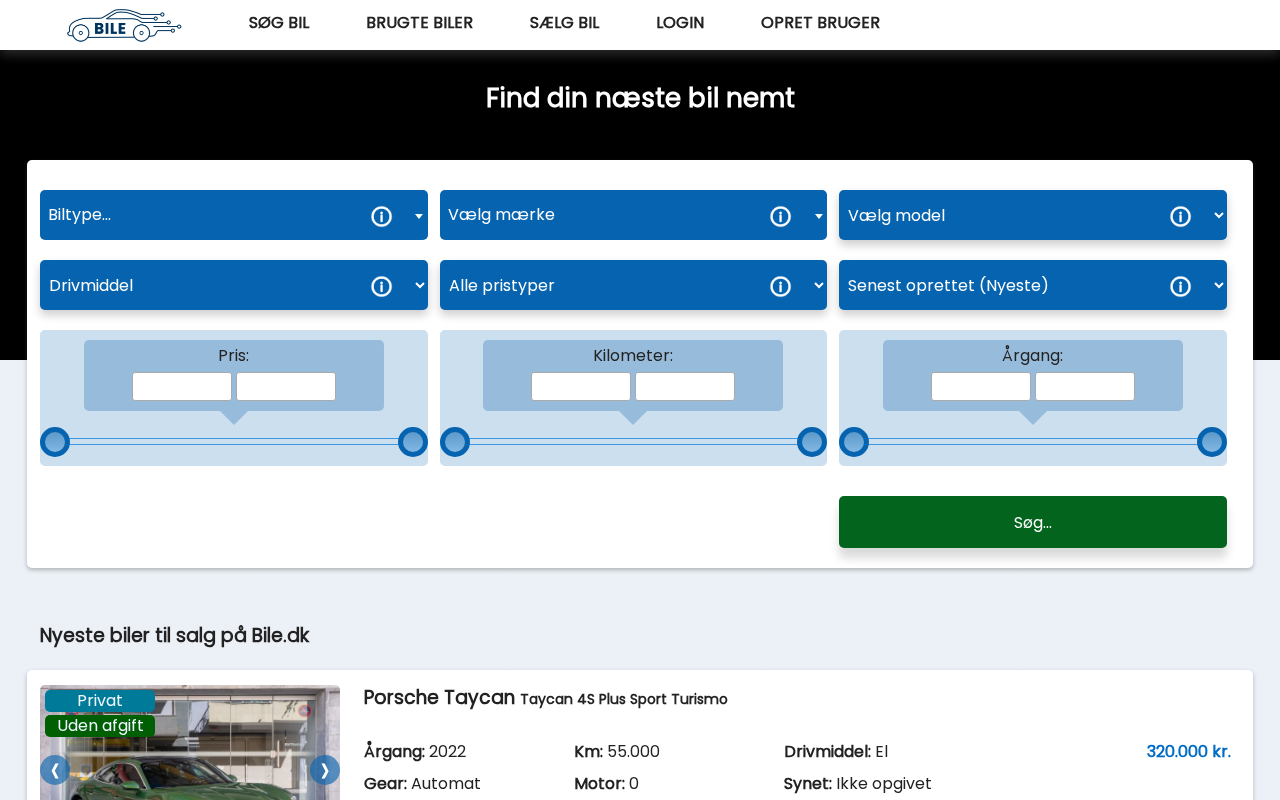
Task: Click the Find din næste bil nemt heading
Action: coord(640,98)
